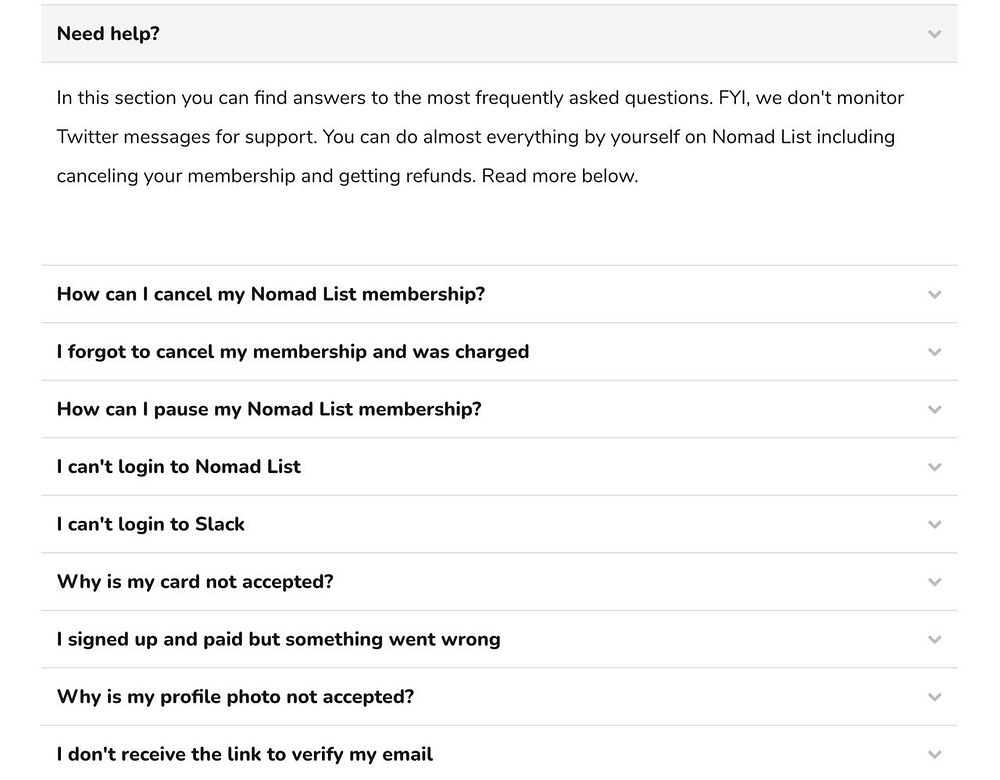Expand chevron beside 'forgot to cancel' question

(x=934, y=352)
